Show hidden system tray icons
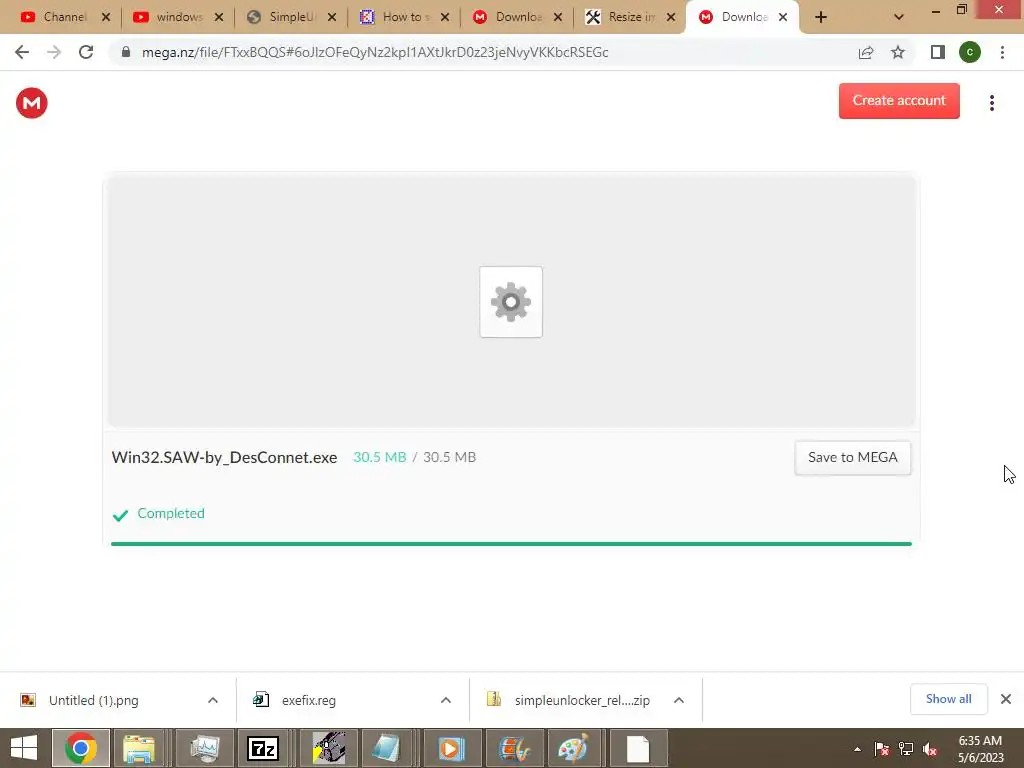 [857, 749]
